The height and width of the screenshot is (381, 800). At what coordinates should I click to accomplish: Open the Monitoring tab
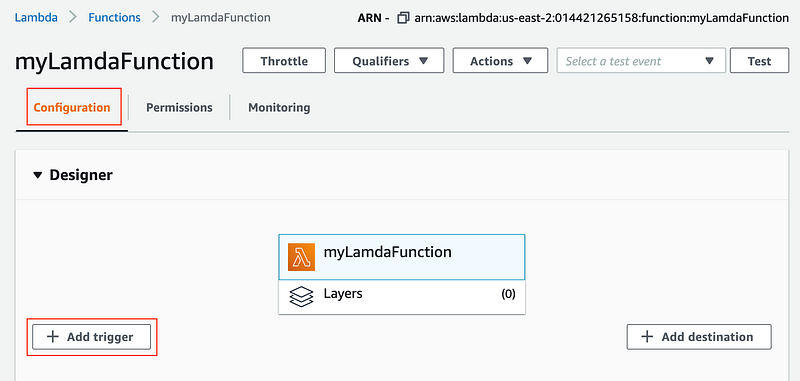coord(279,108)
